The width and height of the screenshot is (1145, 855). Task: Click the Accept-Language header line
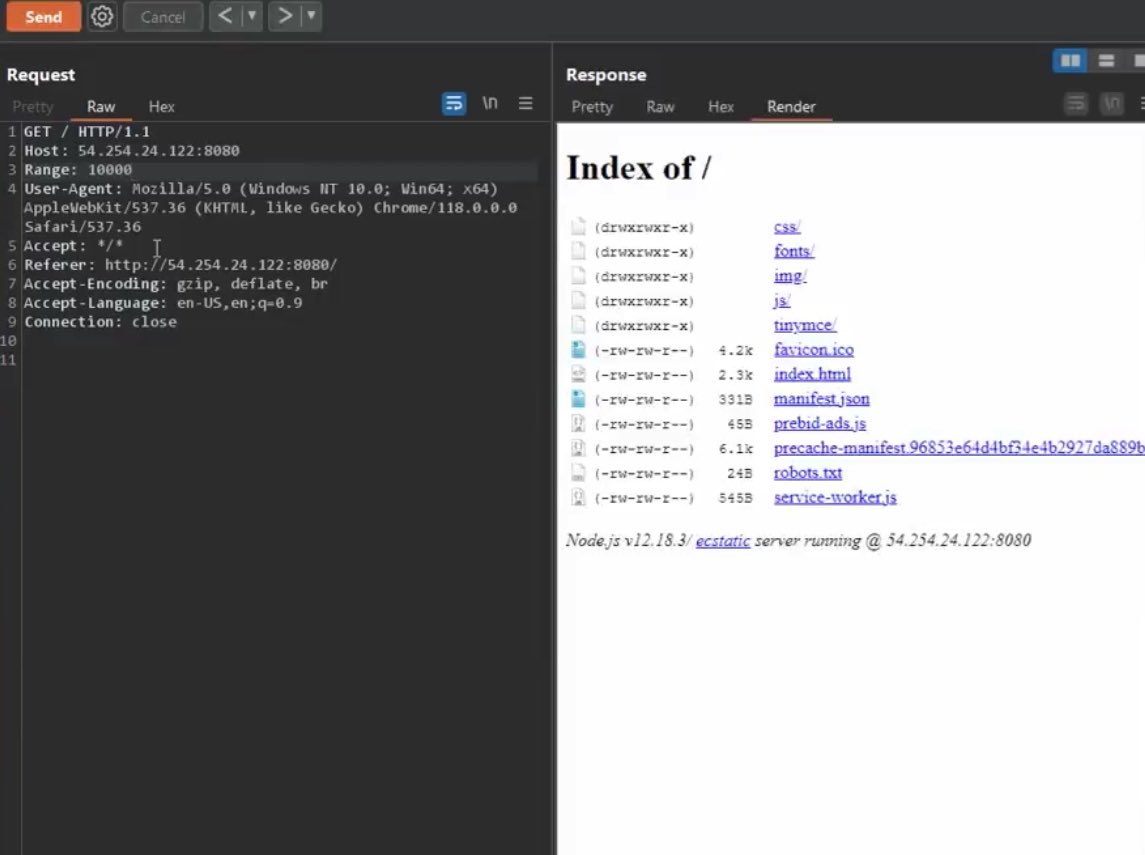click(163, 302)
